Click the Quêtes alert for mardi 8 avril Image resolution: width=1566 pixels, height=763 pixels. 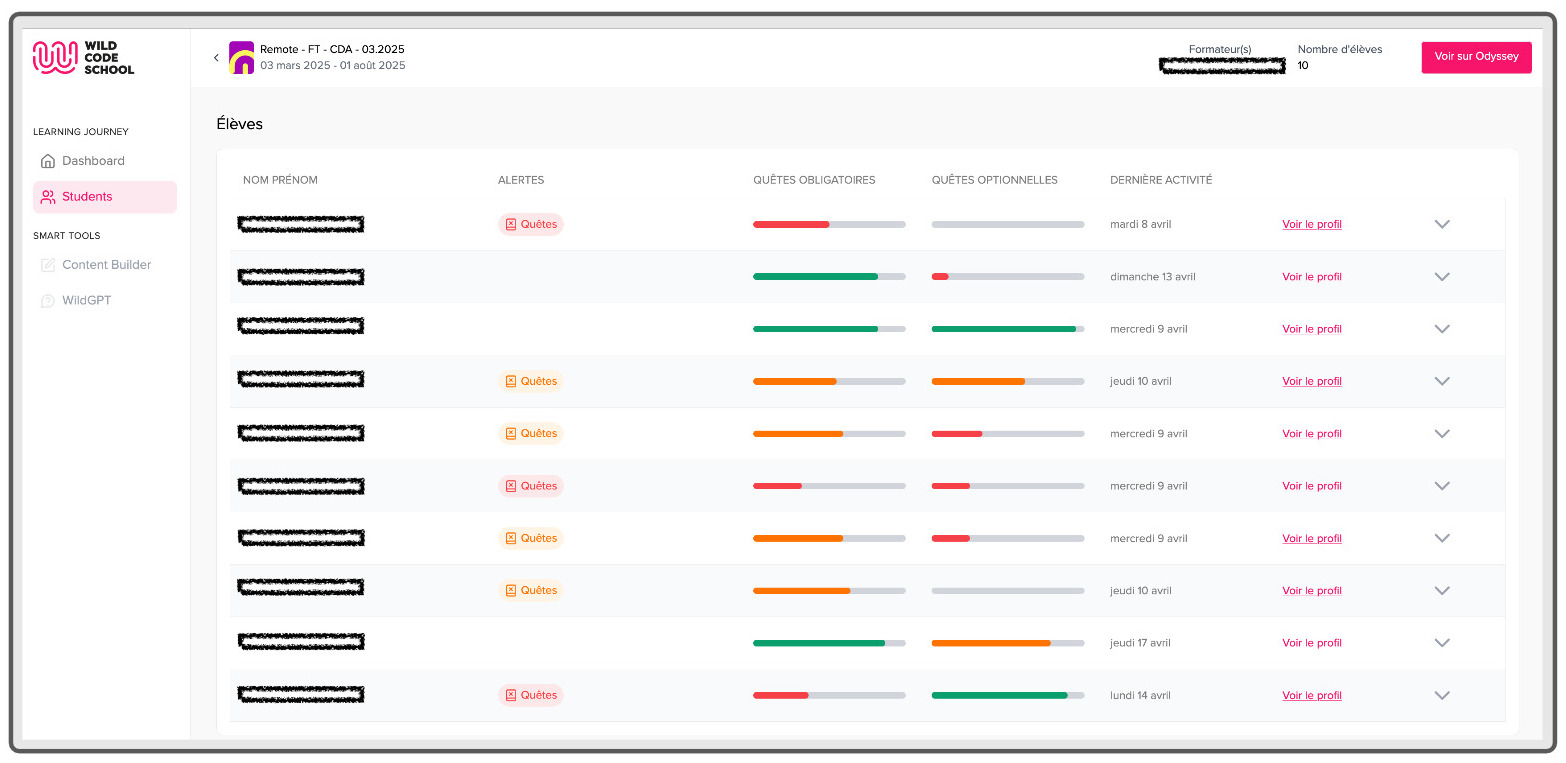click(531, 224)
